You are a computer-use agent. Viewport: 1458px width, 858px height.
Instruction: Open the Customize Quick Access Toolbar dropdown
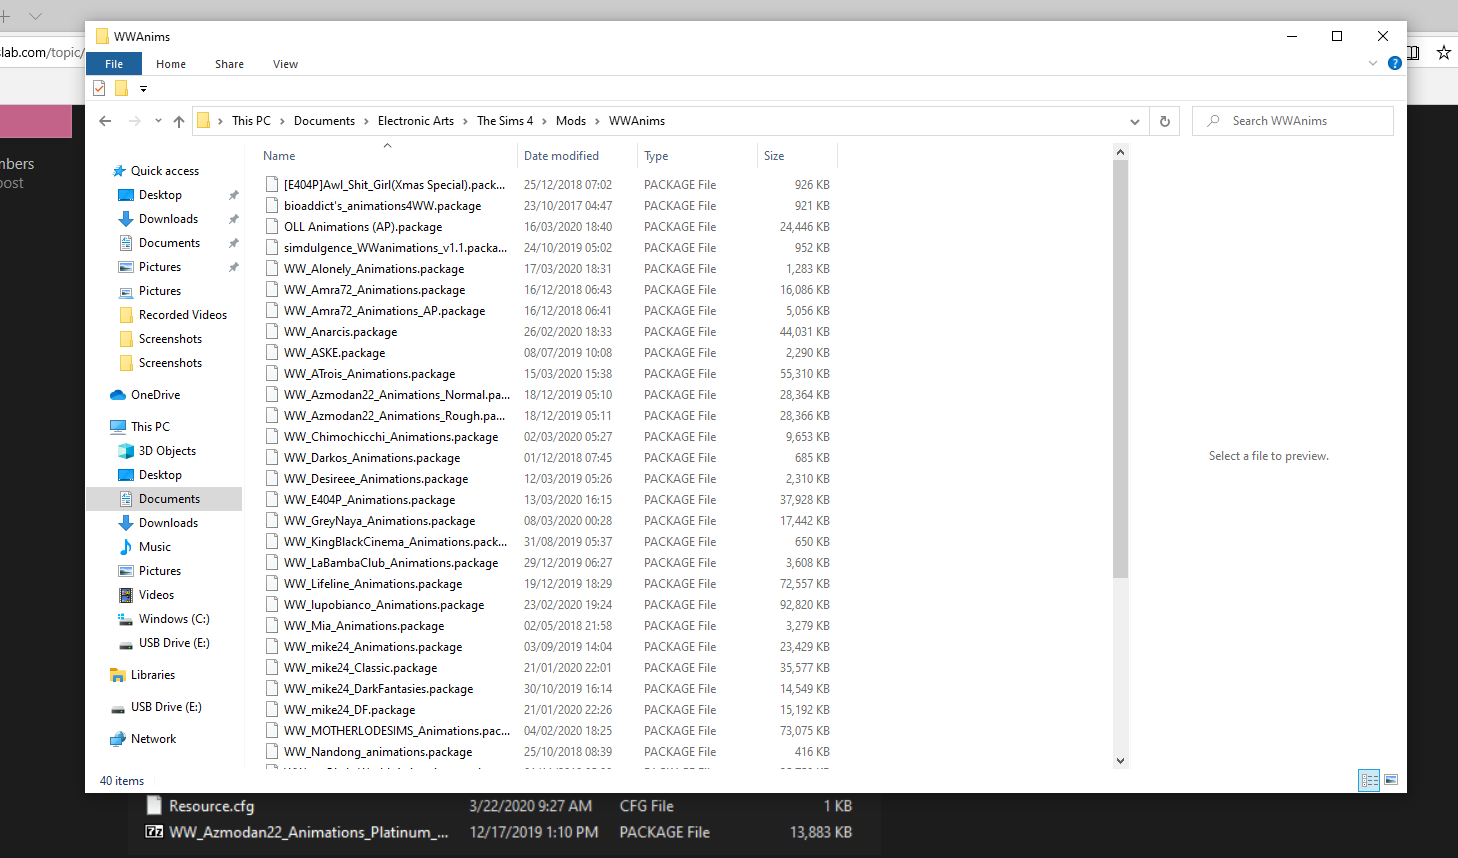click(143, 89)
